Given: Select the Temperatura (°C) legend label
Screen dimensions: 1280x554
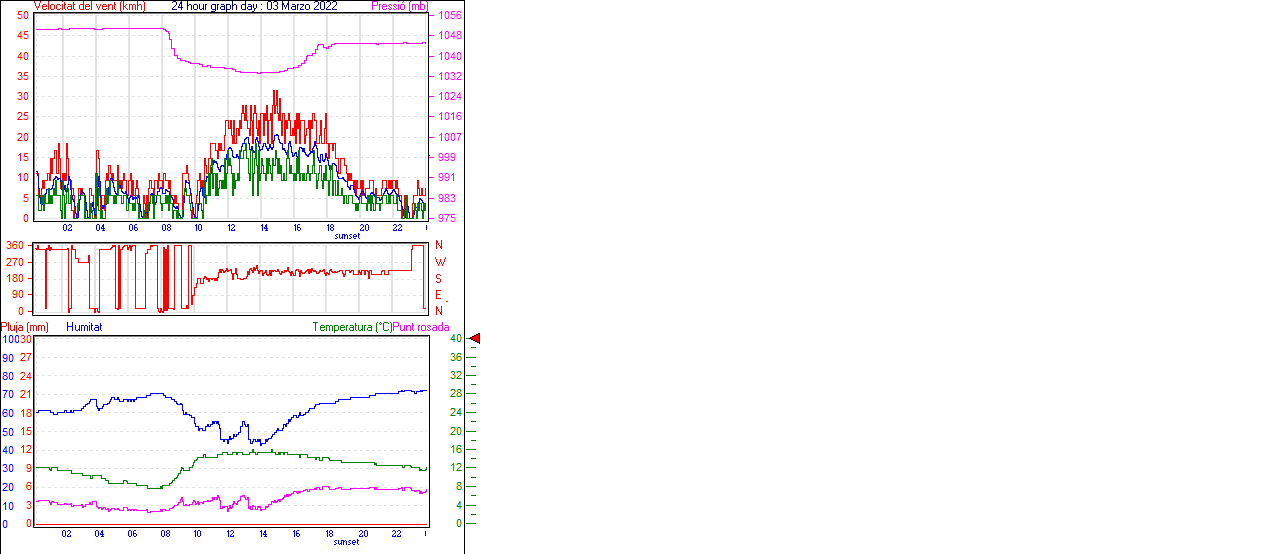Looking at the screenshot, I should [x=352, y=327].
